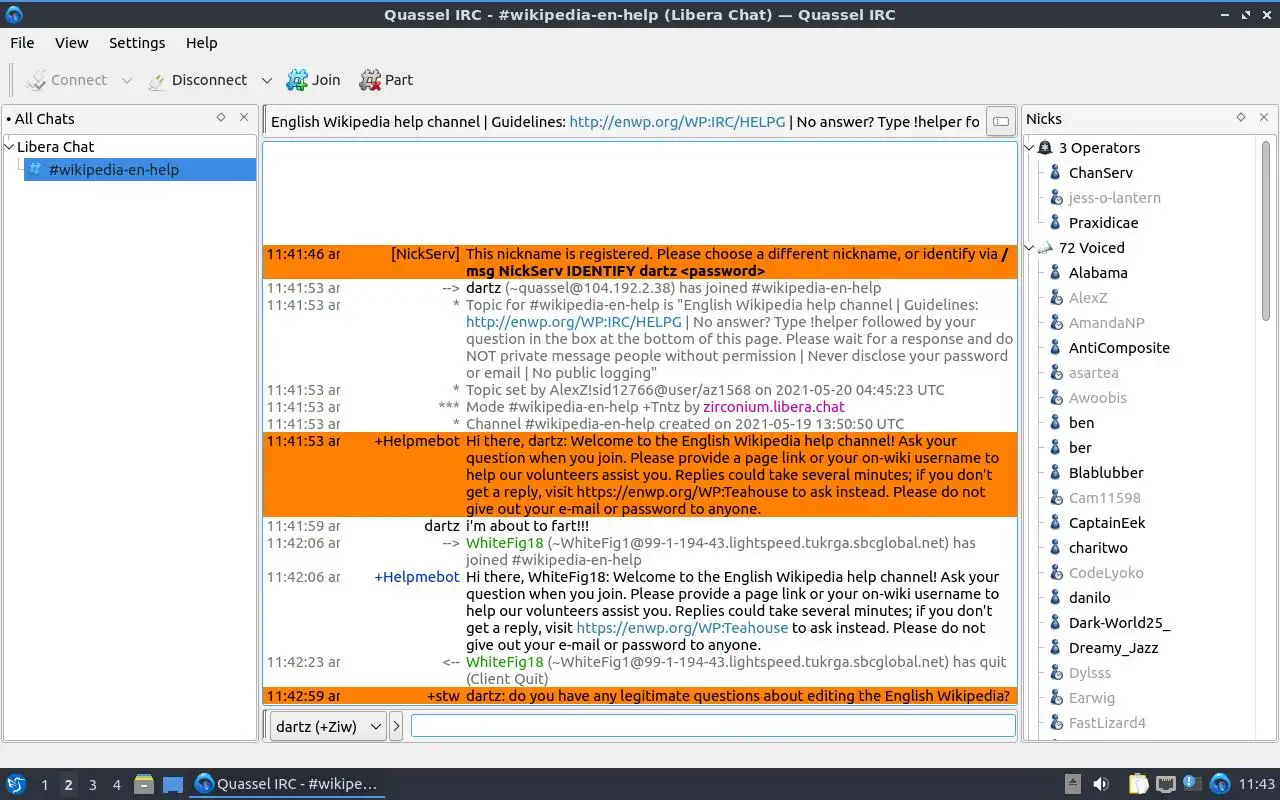
Task: Select charitwo in the nick list
Action: click(x=1097, y=548)
